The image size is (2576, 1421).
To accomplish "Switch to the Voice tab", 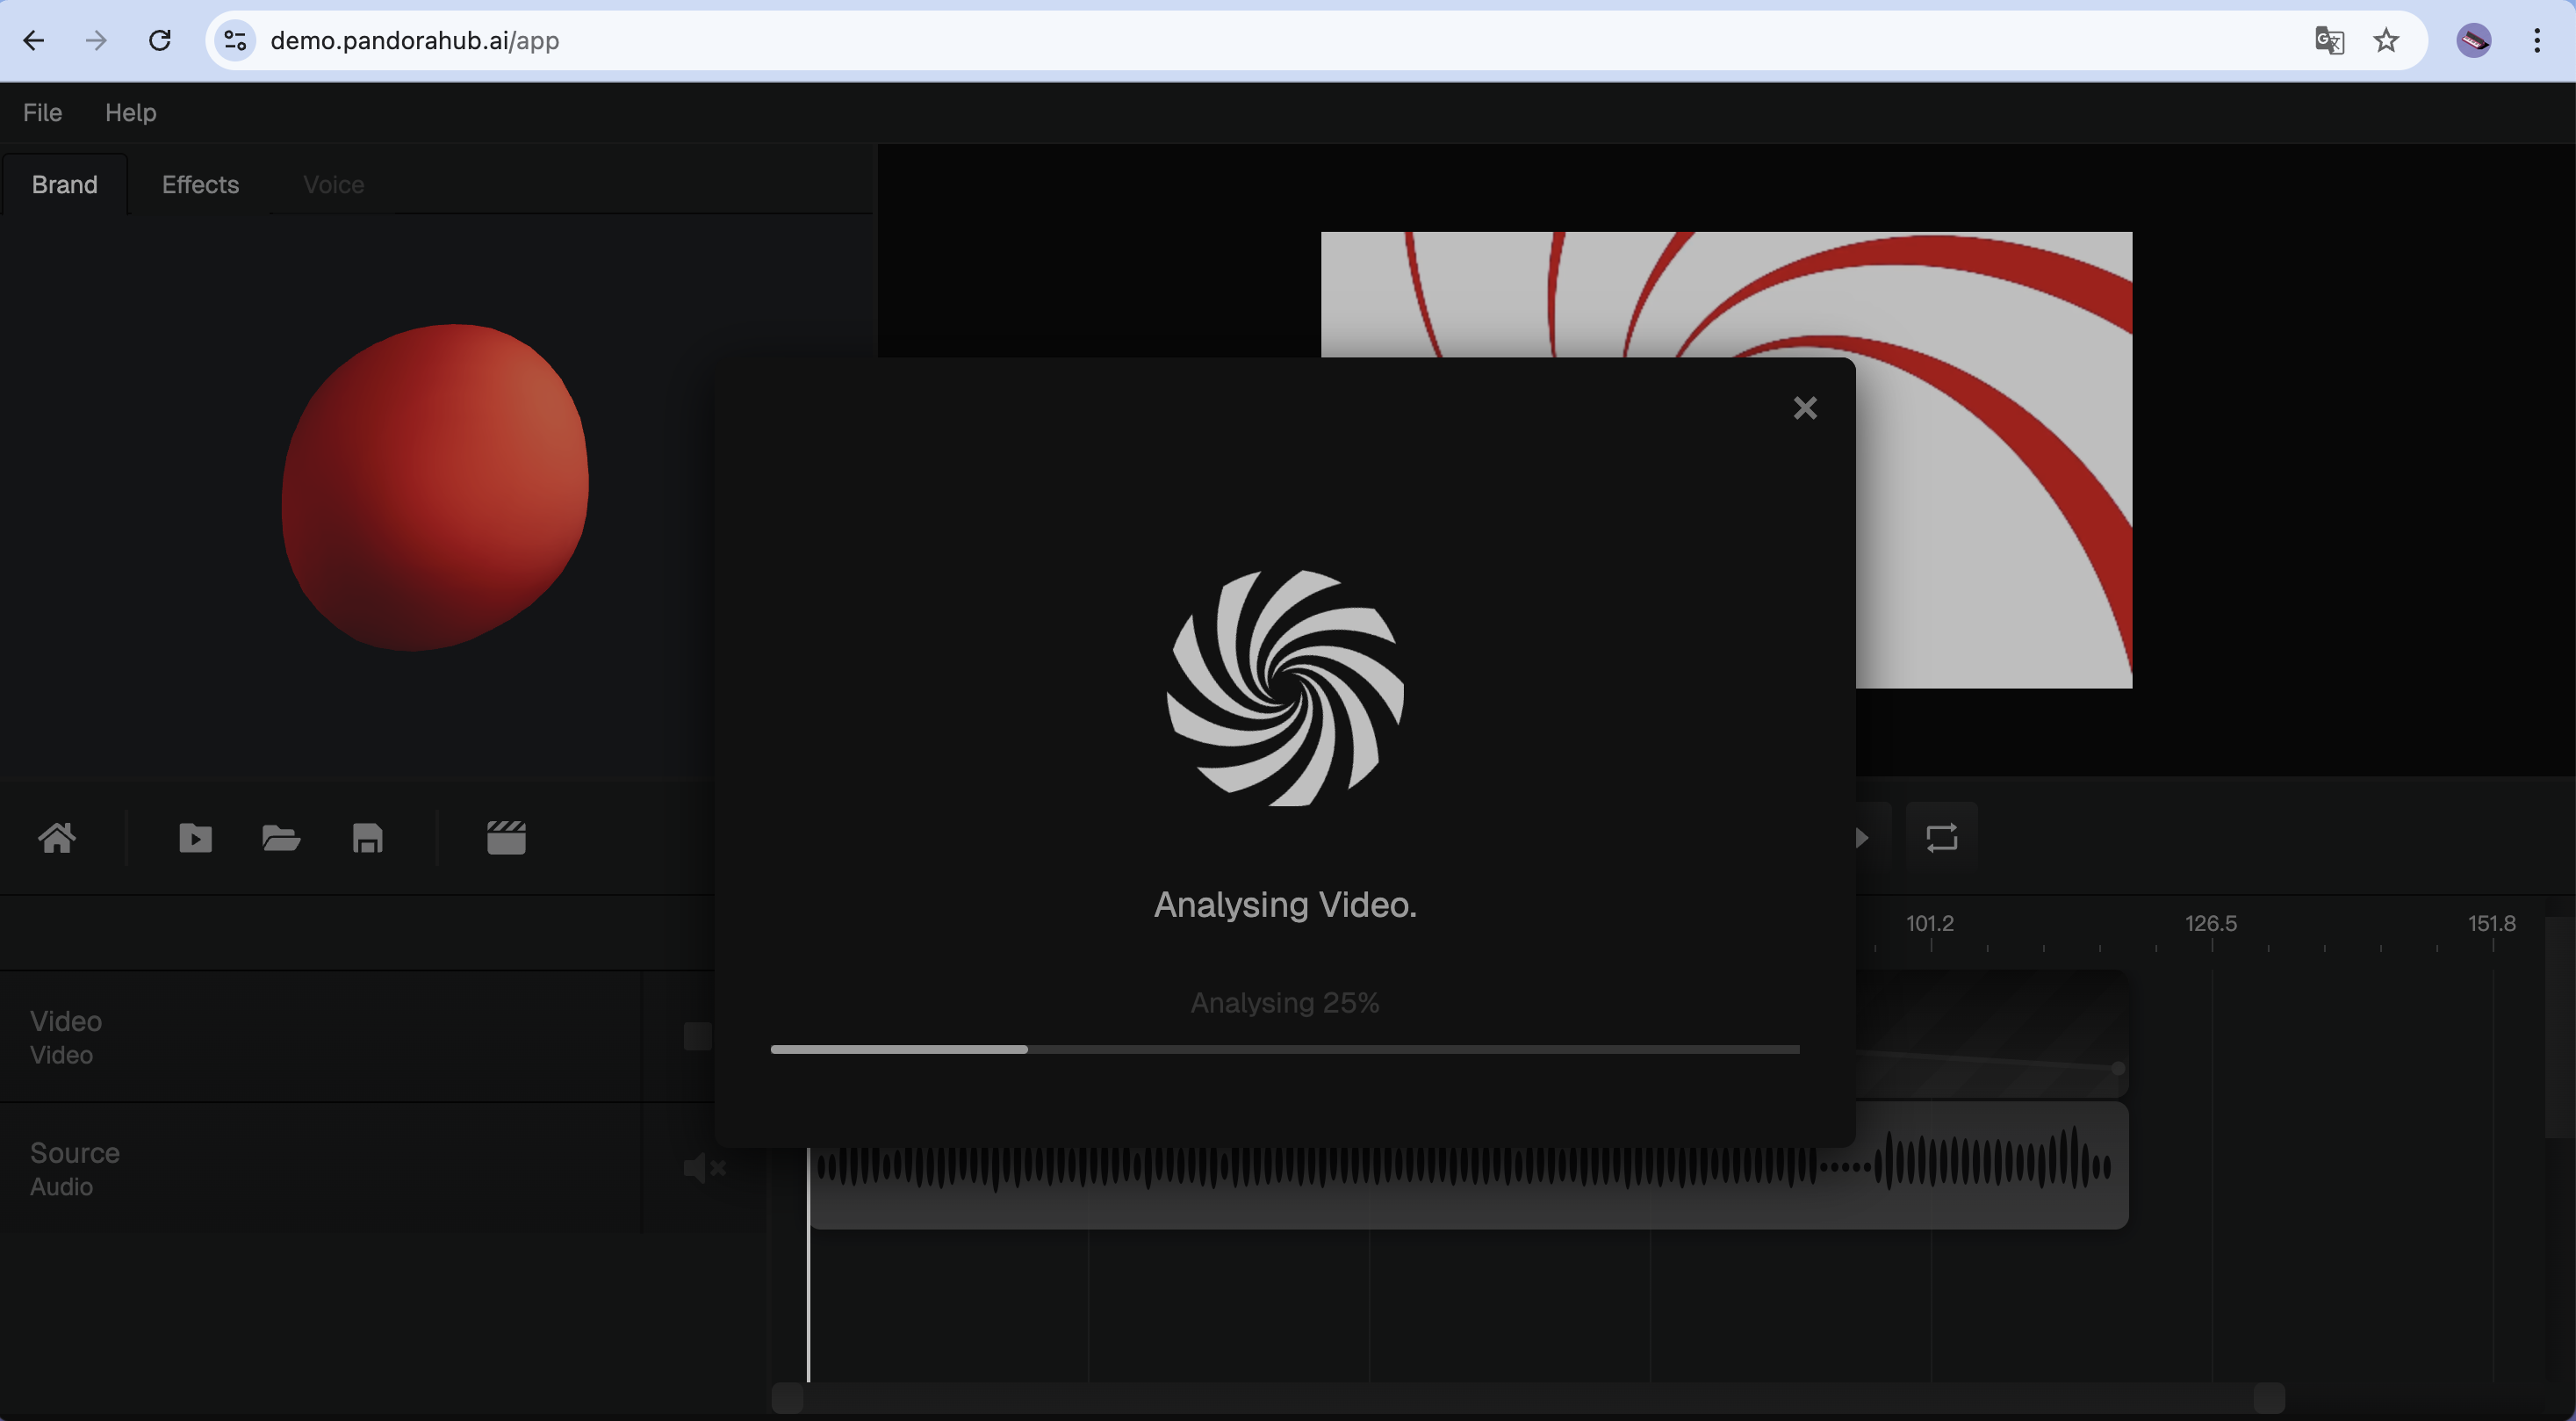I will pos(332,184).
